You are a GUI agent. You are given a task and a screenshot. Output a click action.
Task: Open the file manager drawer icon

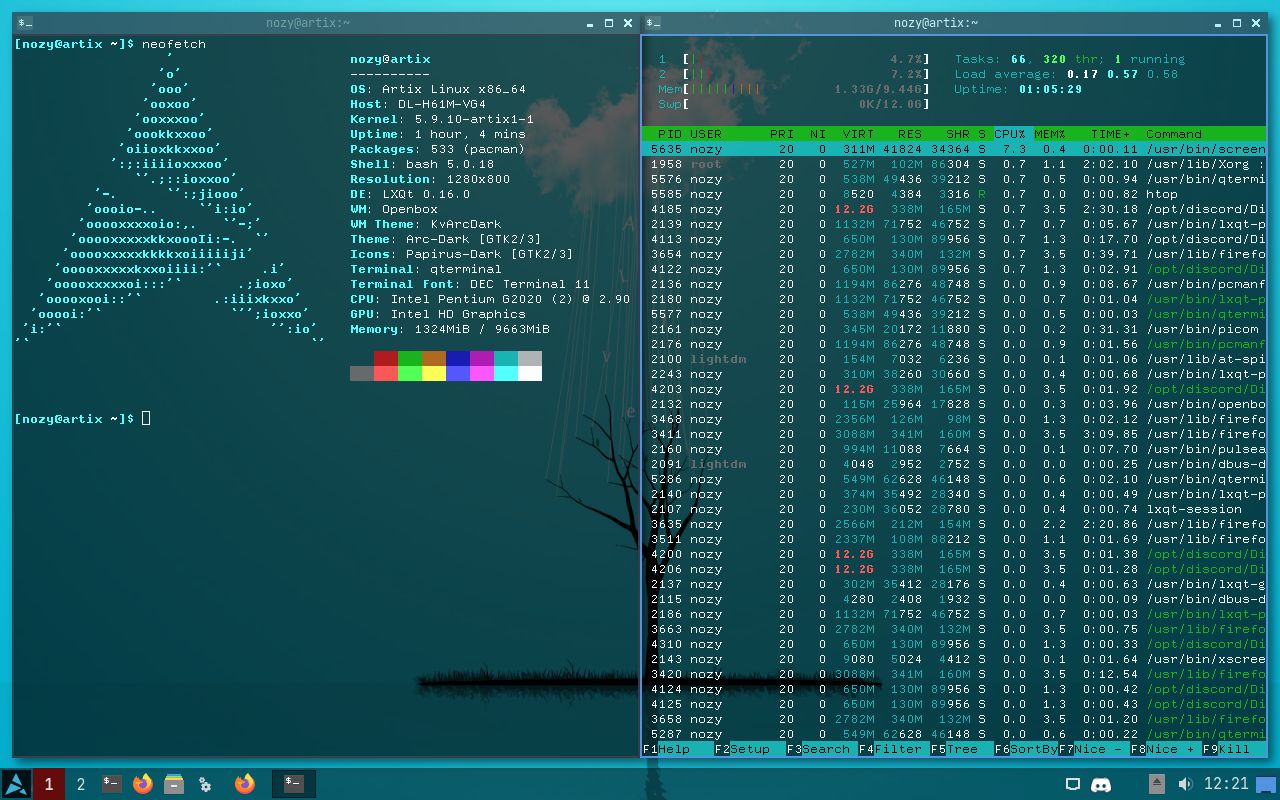coord(174,784)
